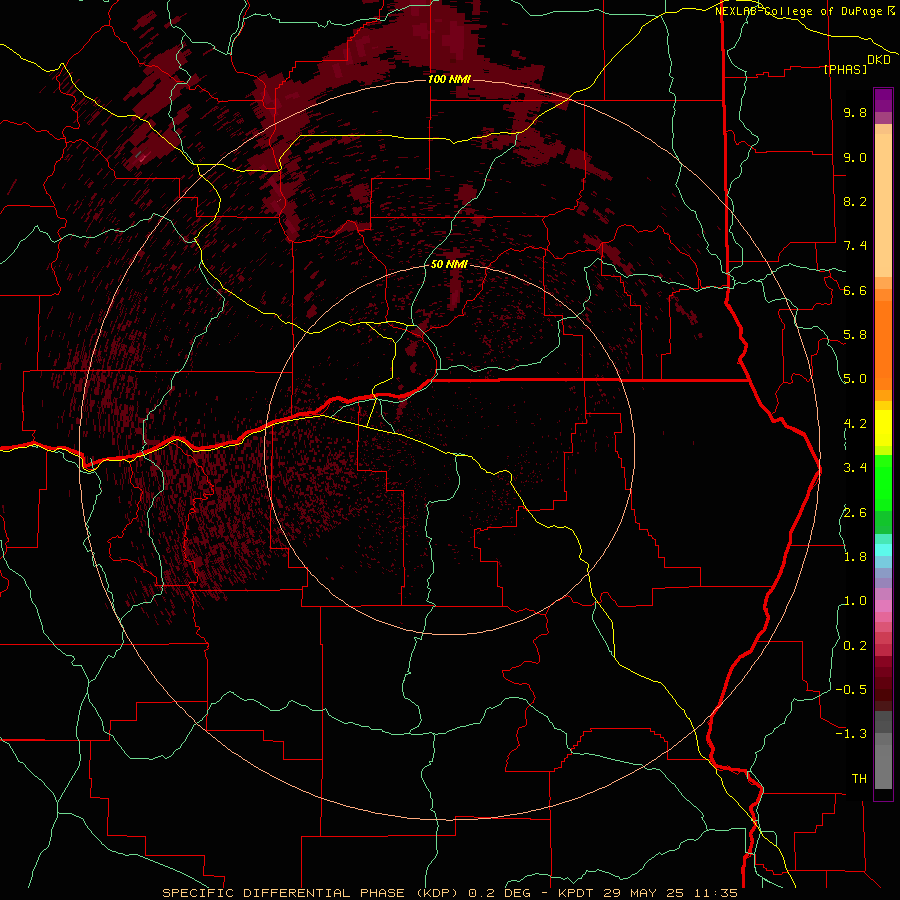The image size is (900, 900).
Task: Pick the bright green segment of the color bar
Action: coord(883,483)
